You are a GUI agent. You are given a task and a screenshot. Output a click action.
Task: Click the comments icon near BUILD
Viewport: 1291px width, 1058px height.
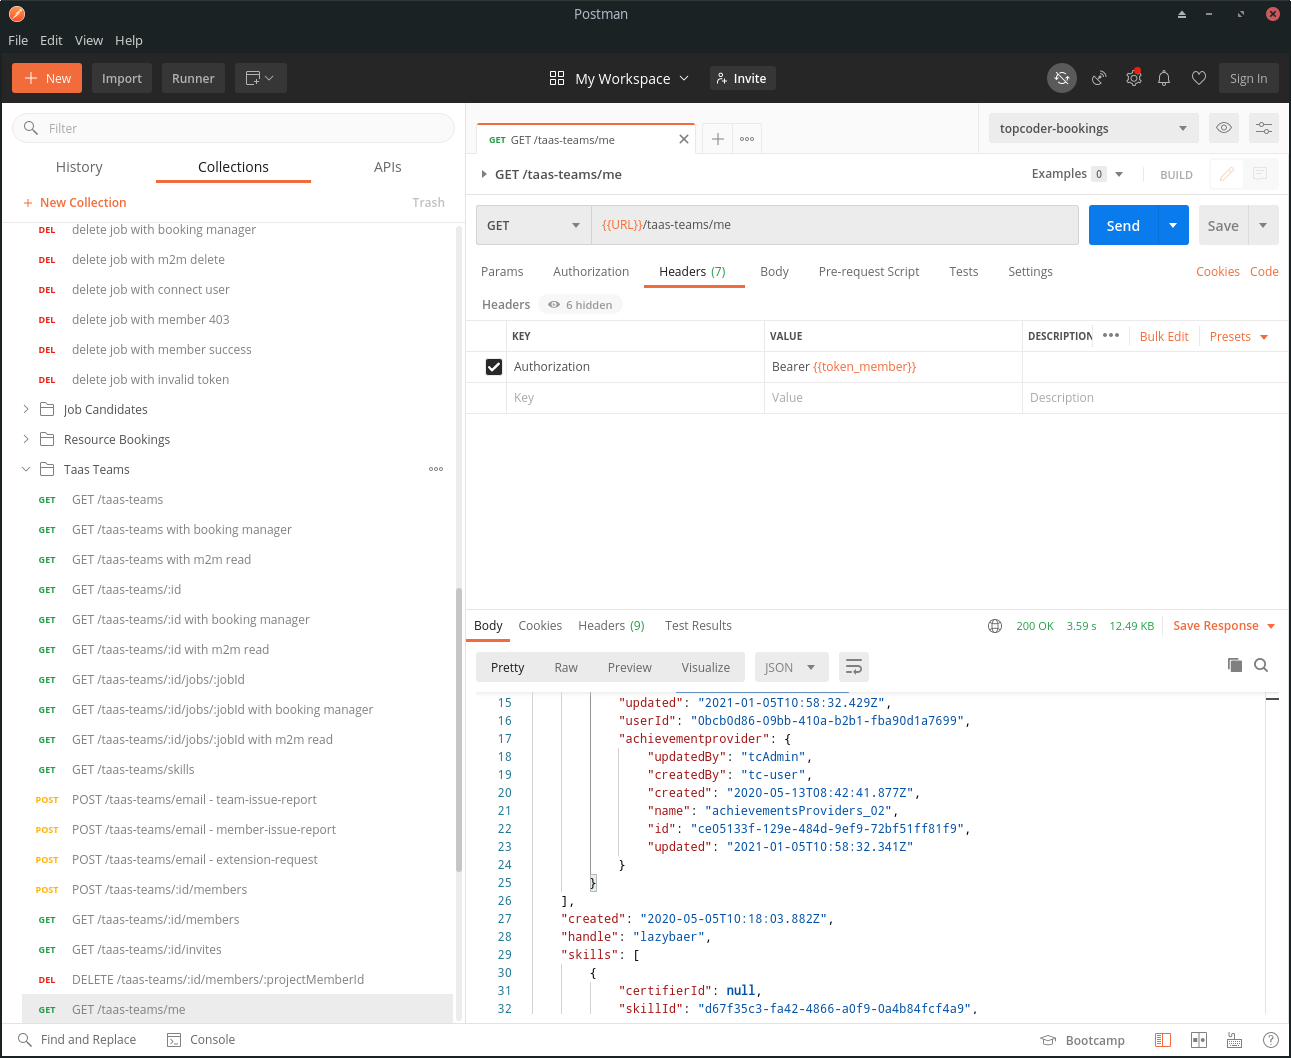[x=1260, y=174]
